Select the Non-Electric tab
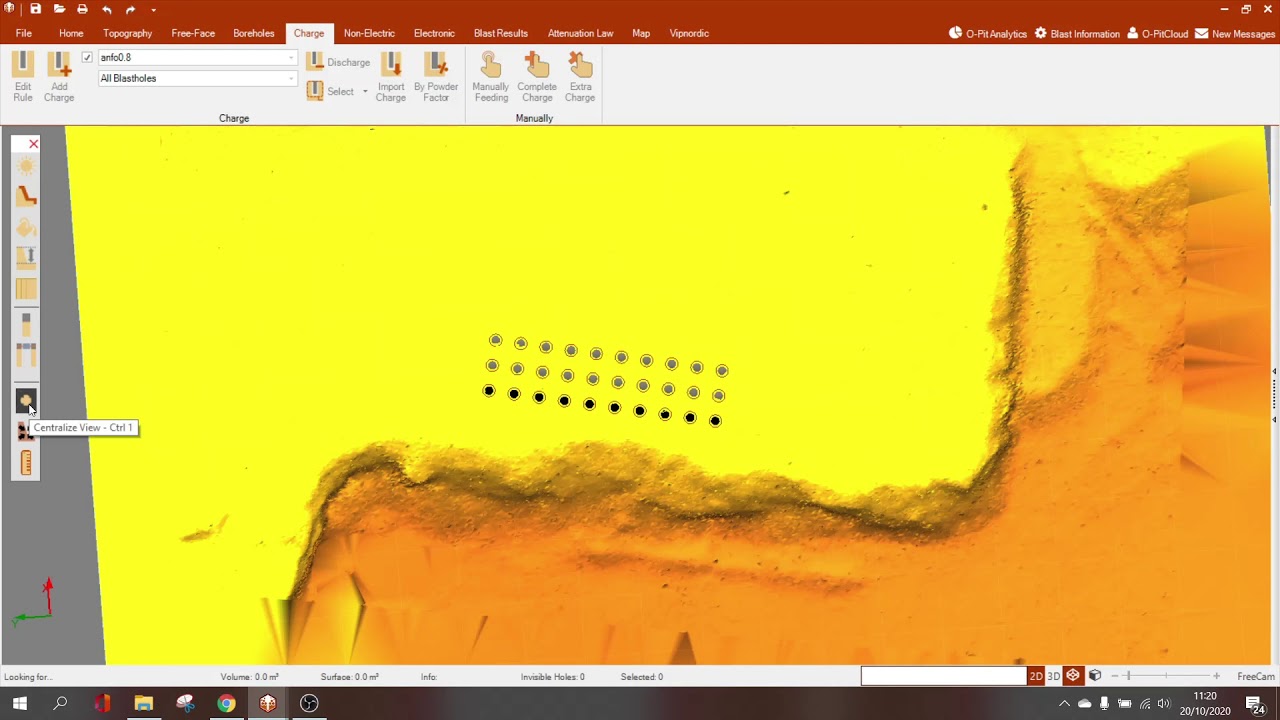Viewport: 1280px width, 720px height. (369, 33)
